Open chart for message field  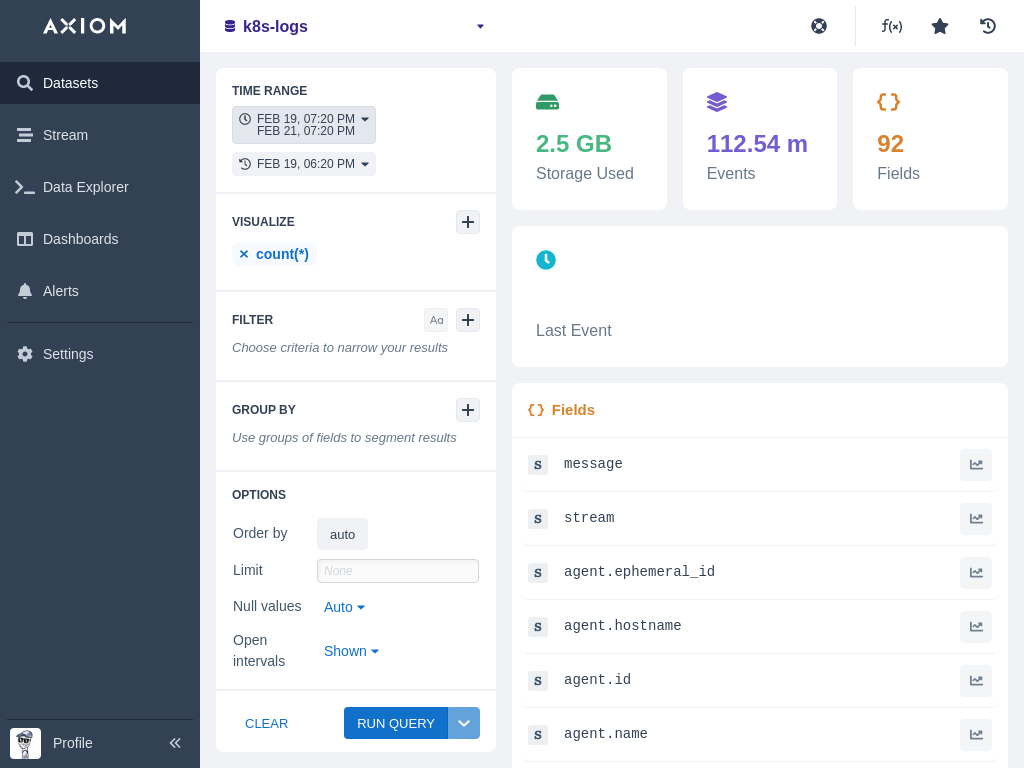point(976,465)
